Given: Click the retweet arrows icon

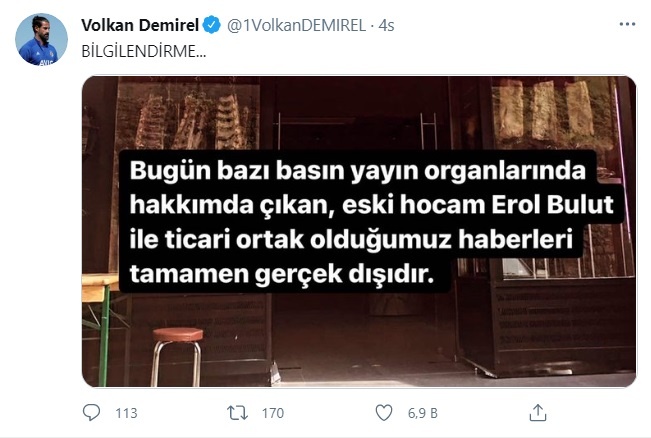Looking at the screenshot, I should coord(237,413).
